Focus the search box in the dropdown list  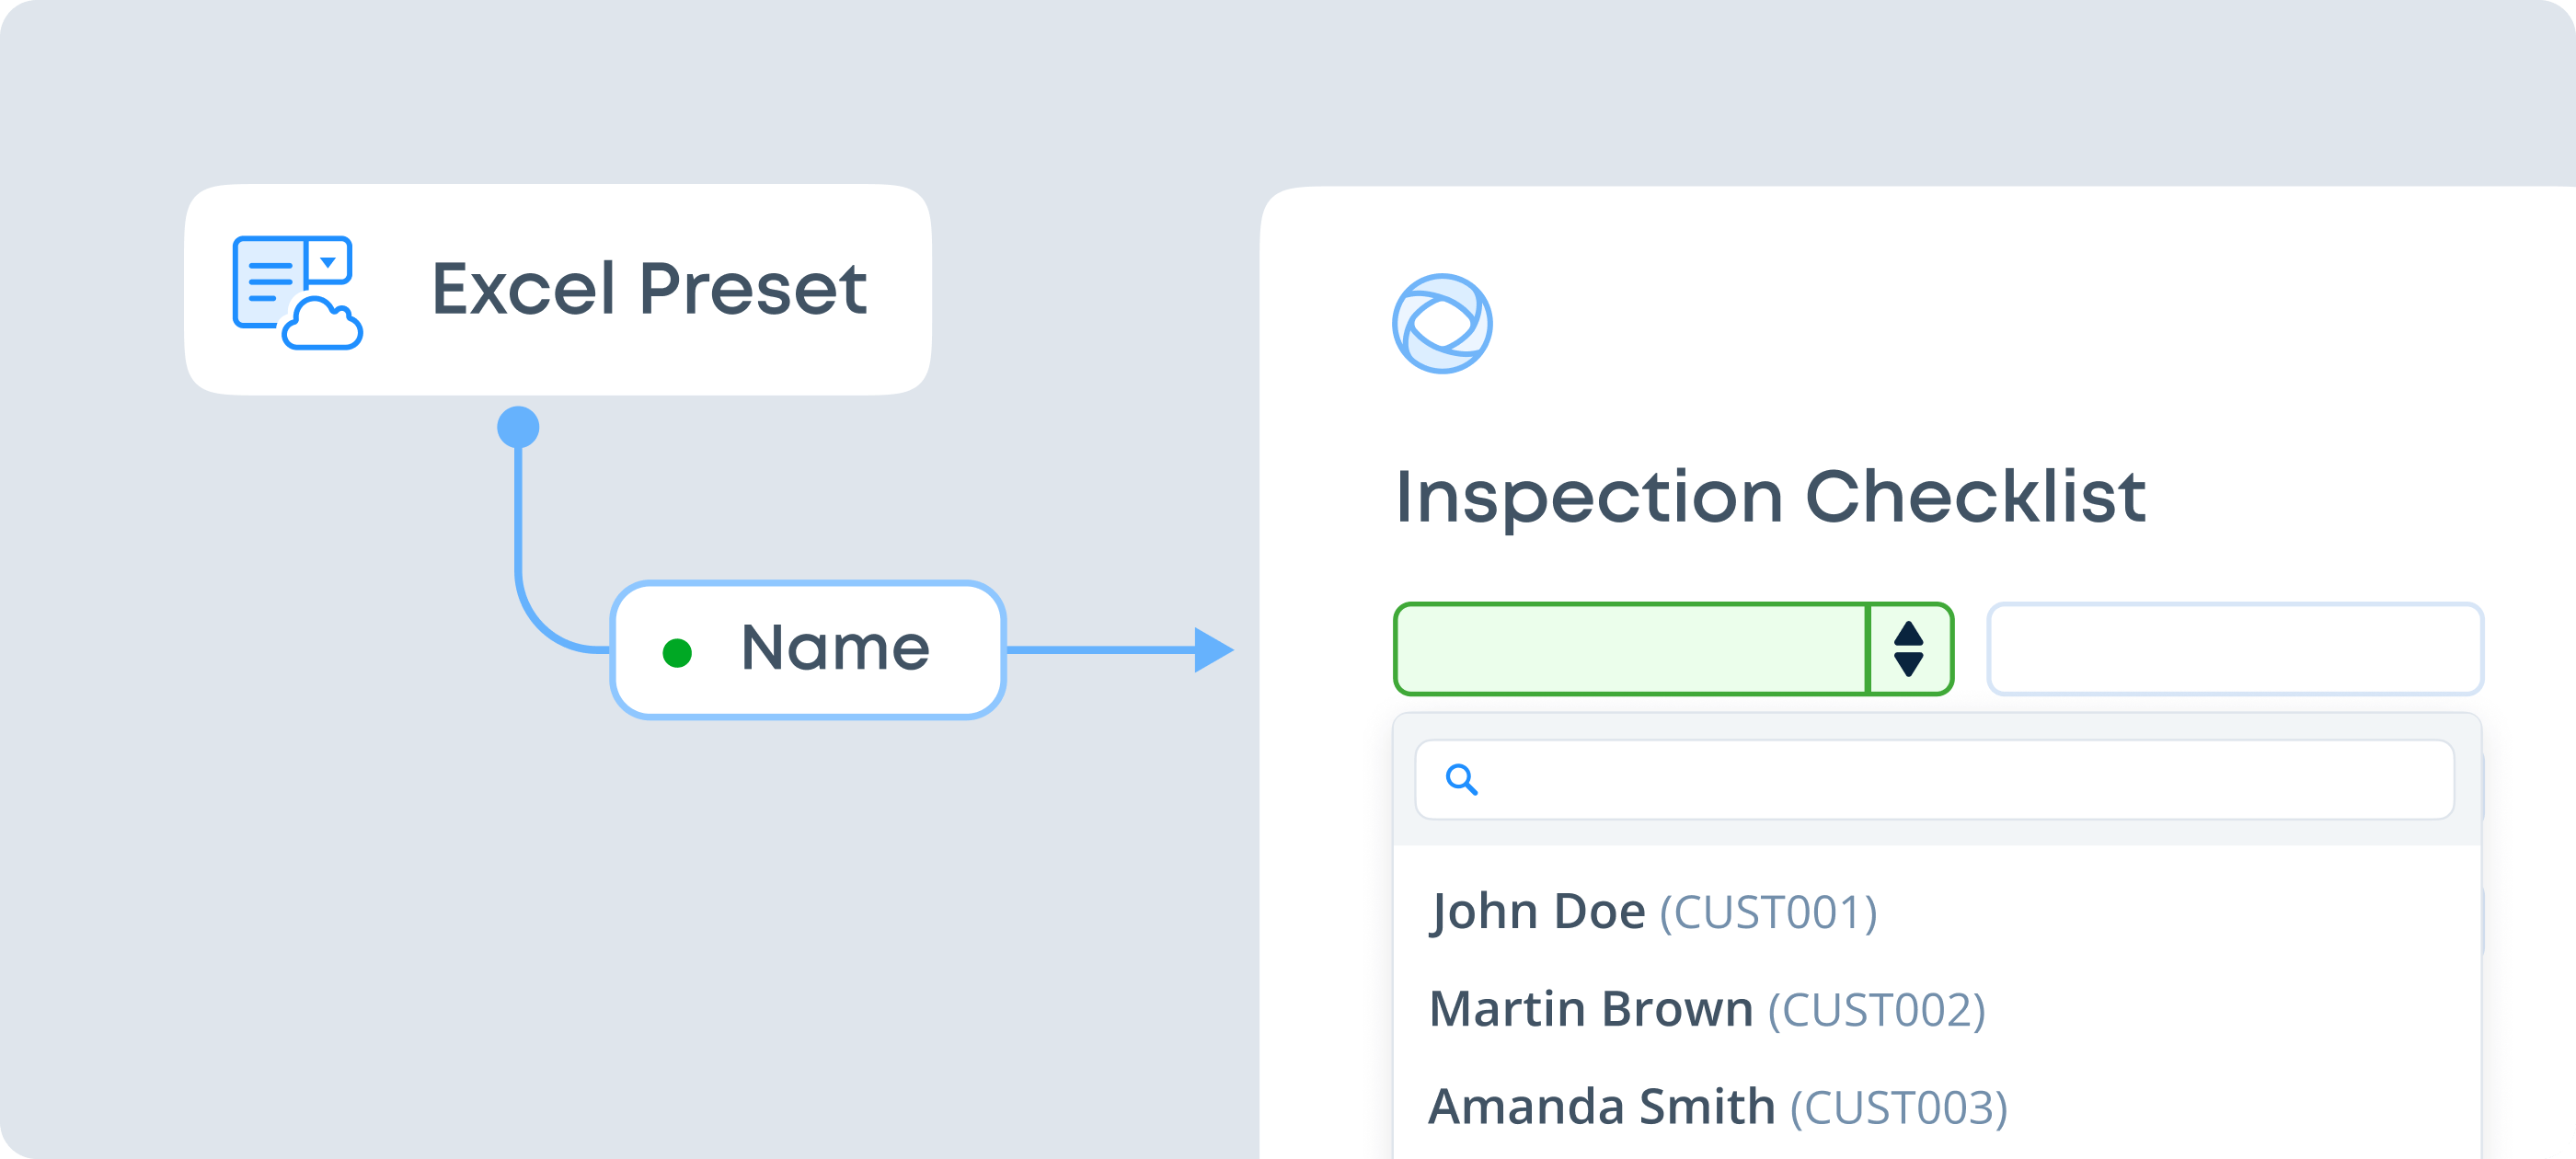[x=1960, y=779]
